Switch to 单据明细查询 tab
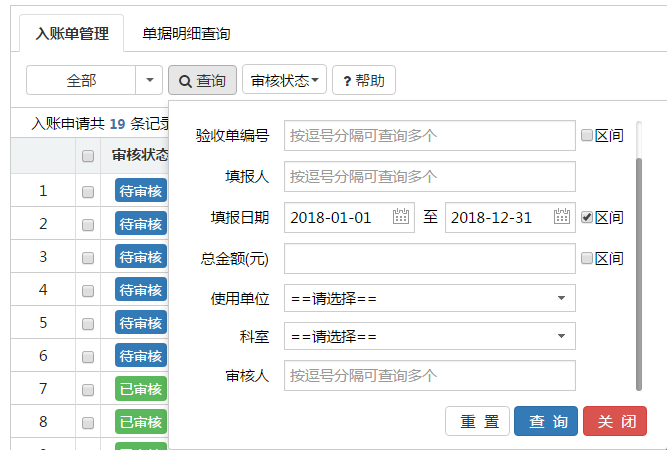 click(186, 33)
